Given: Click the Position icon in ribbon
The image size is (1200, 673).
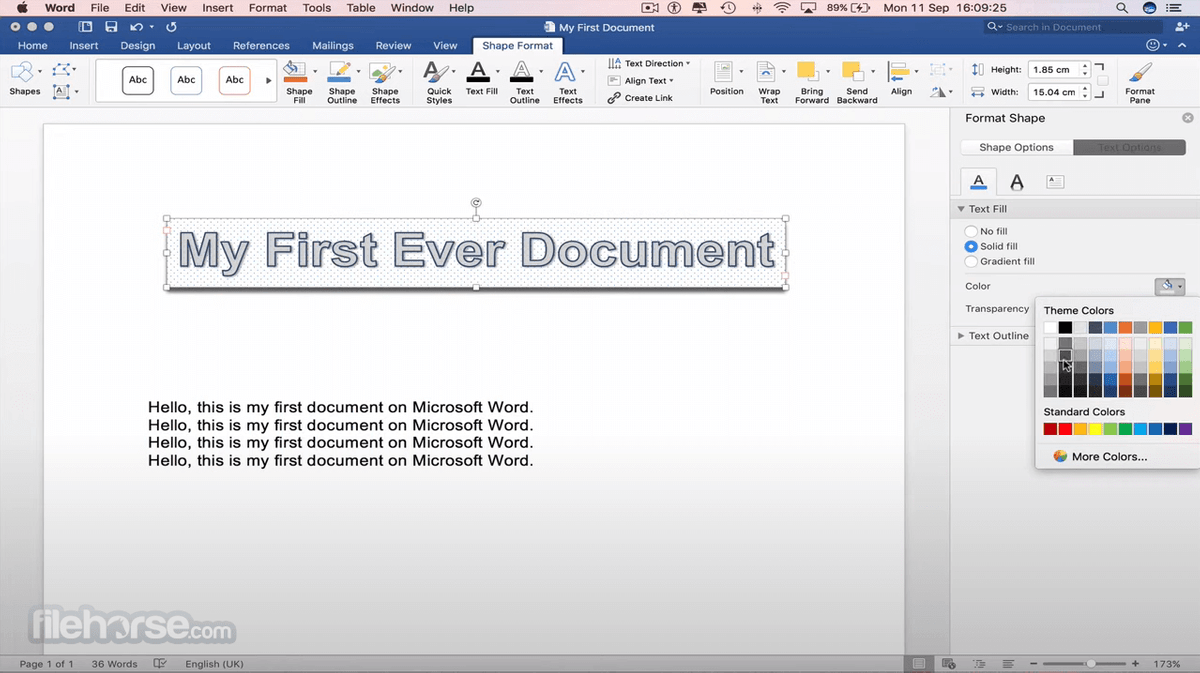Looking at the screenshot, I should point(724,72).
